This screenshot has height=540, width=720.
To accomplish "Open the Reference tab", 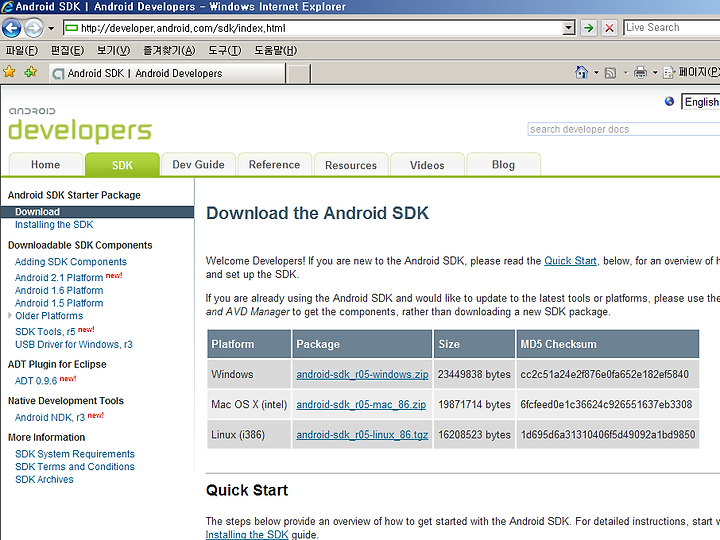I will click(275, 164).
